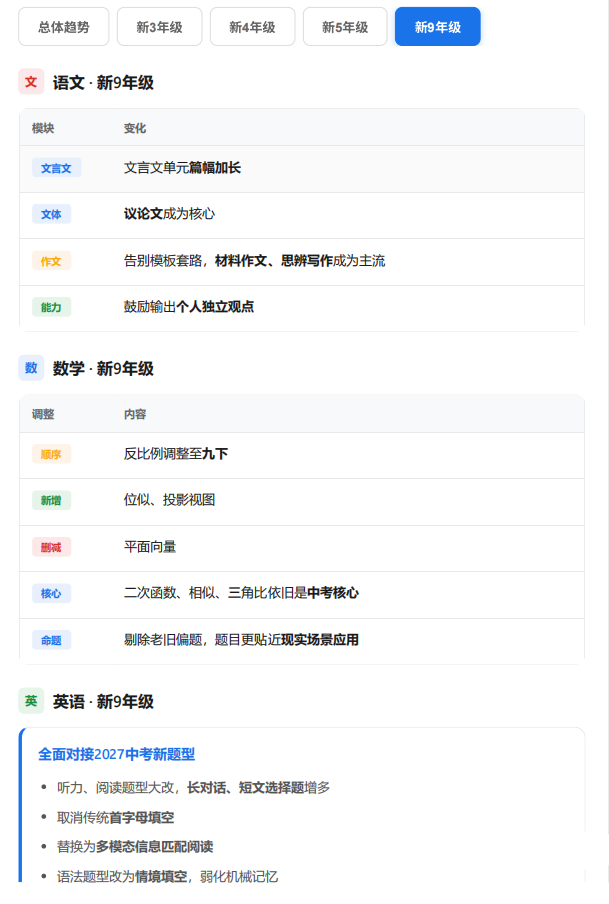609x904 pixels.
Task: Click the blue 核心 tag badge
Action: pos(51,593)
